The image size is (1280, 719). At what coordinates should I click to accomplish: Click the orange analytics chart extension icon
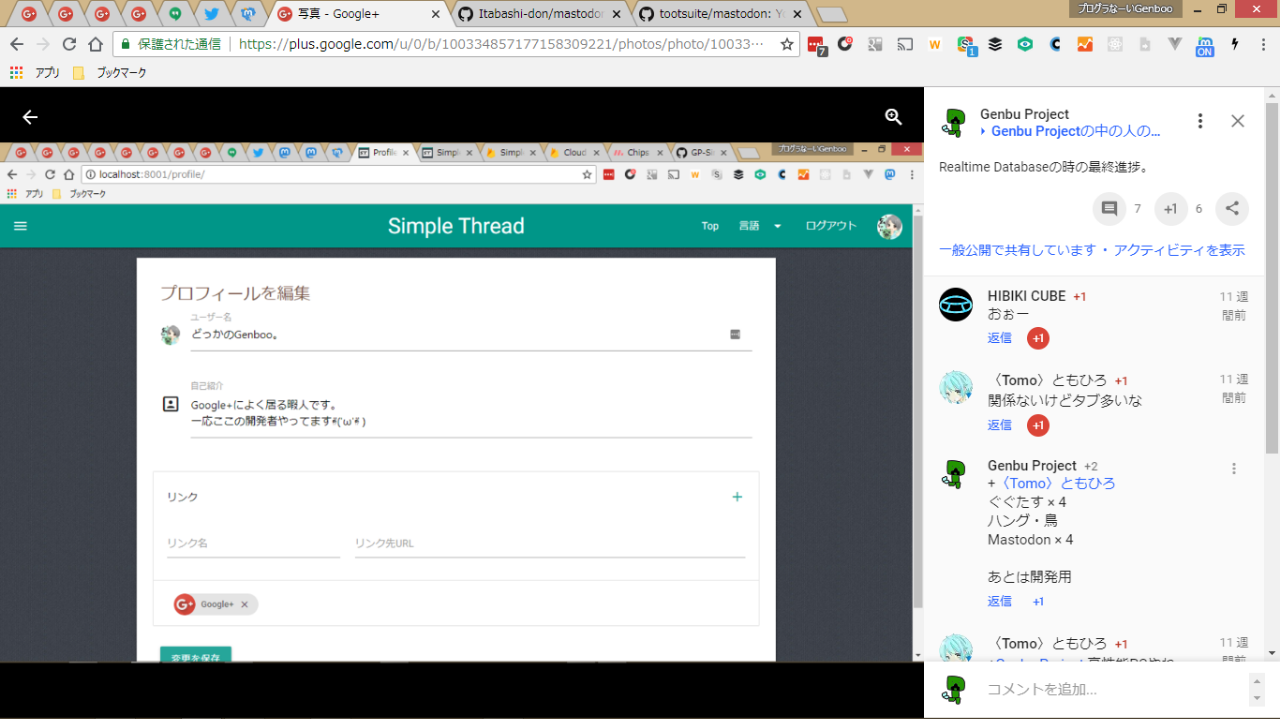(1085, 44)
